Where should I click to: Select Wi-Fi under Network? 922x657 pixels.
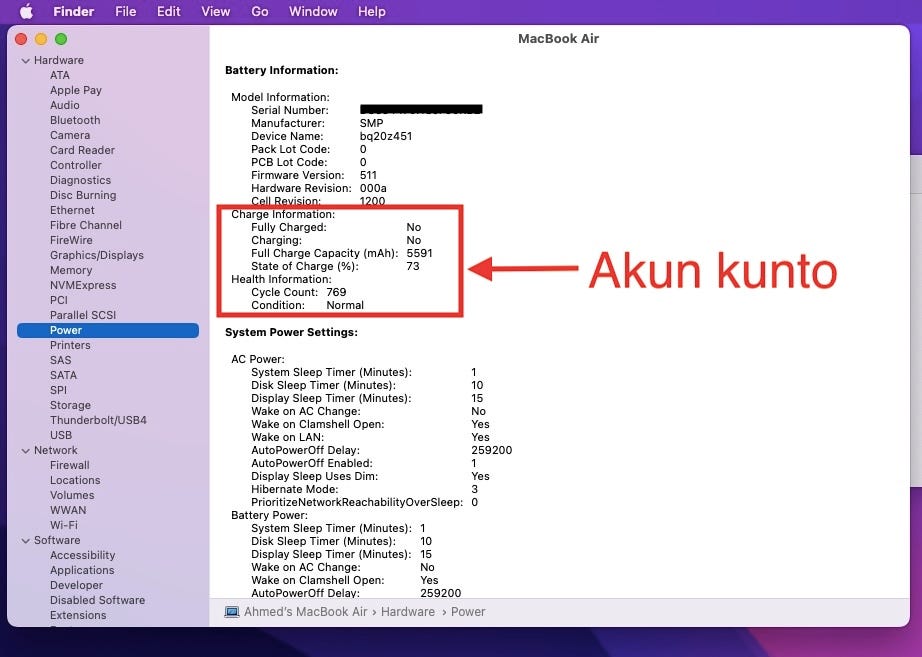point(64,525)
